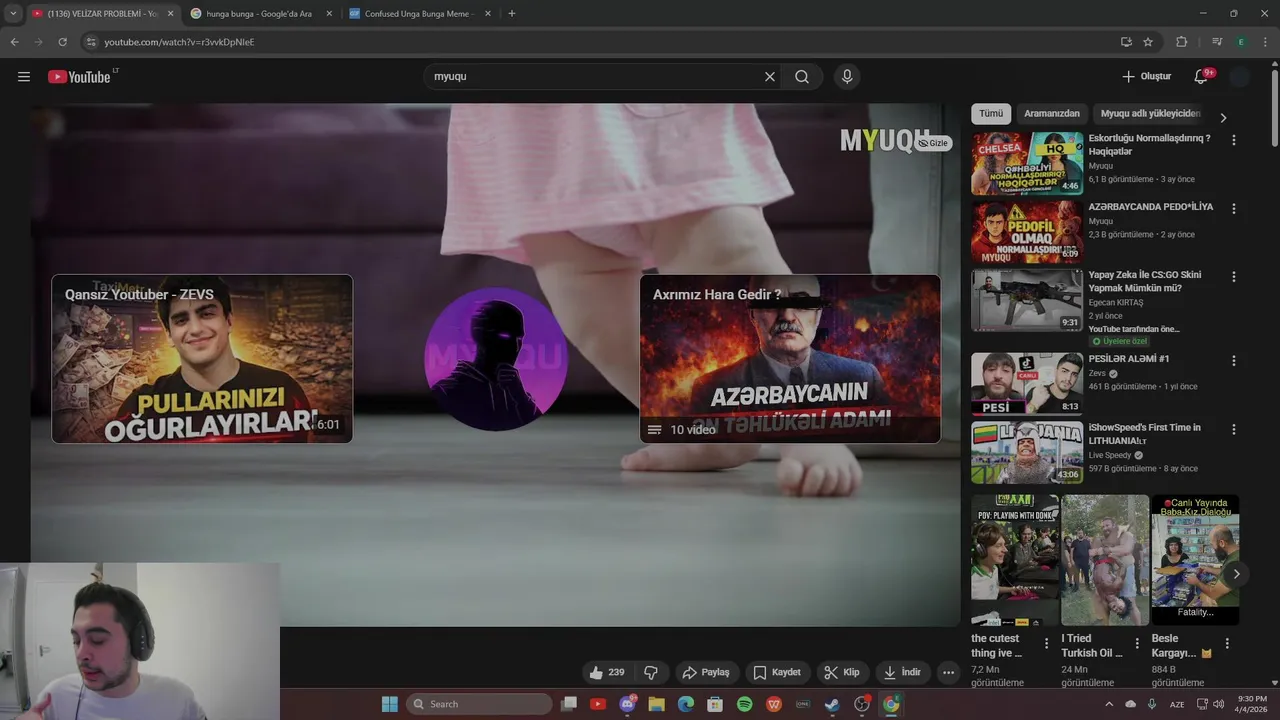Viewport: 1280px width, 720px height.
Task: Select the Tümü filter chip
Action: point(991,114)
